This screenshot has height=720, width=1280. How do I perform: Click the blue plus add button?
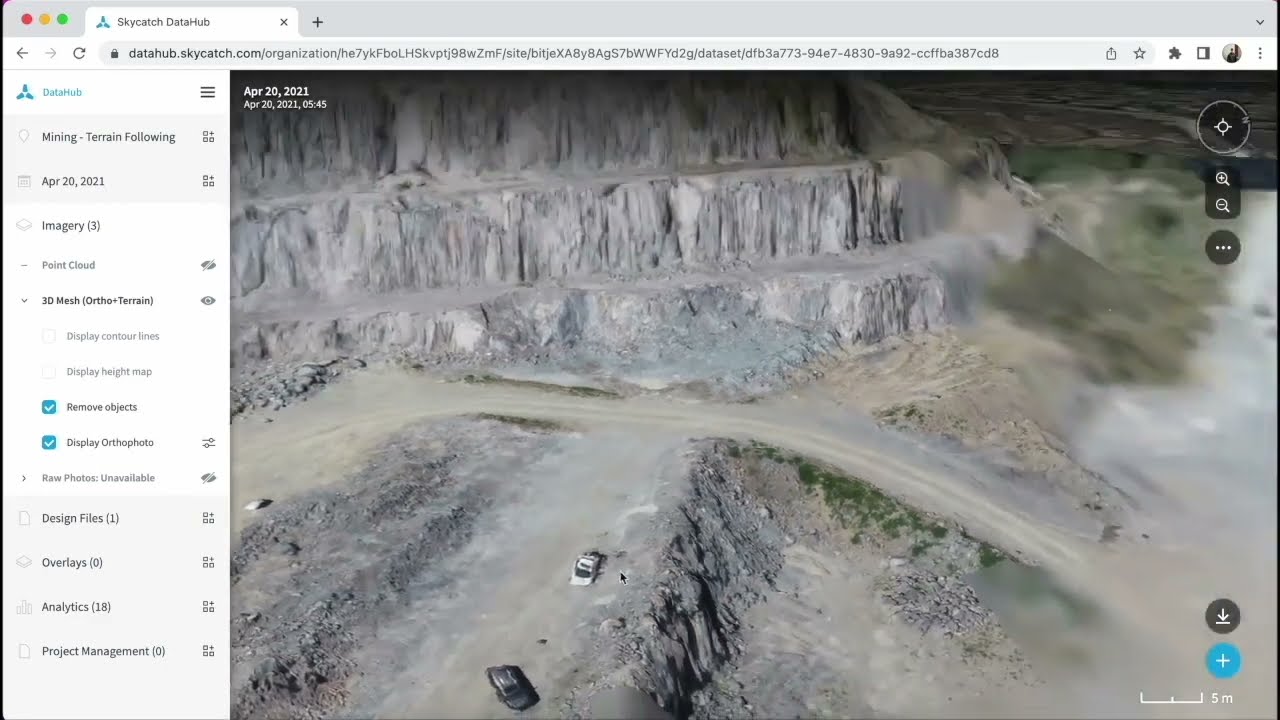1222,661
